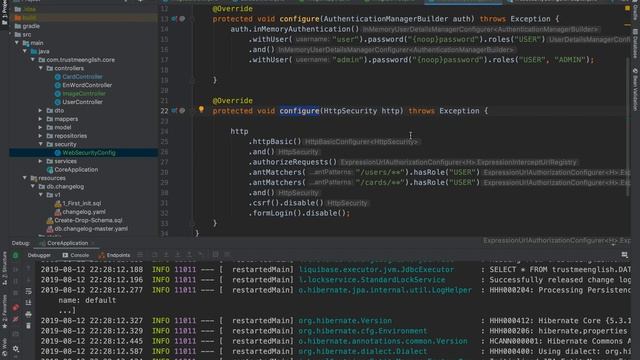
Task: Open Create-Drop-Schema.sql file
Action: [x=88, y=220]
